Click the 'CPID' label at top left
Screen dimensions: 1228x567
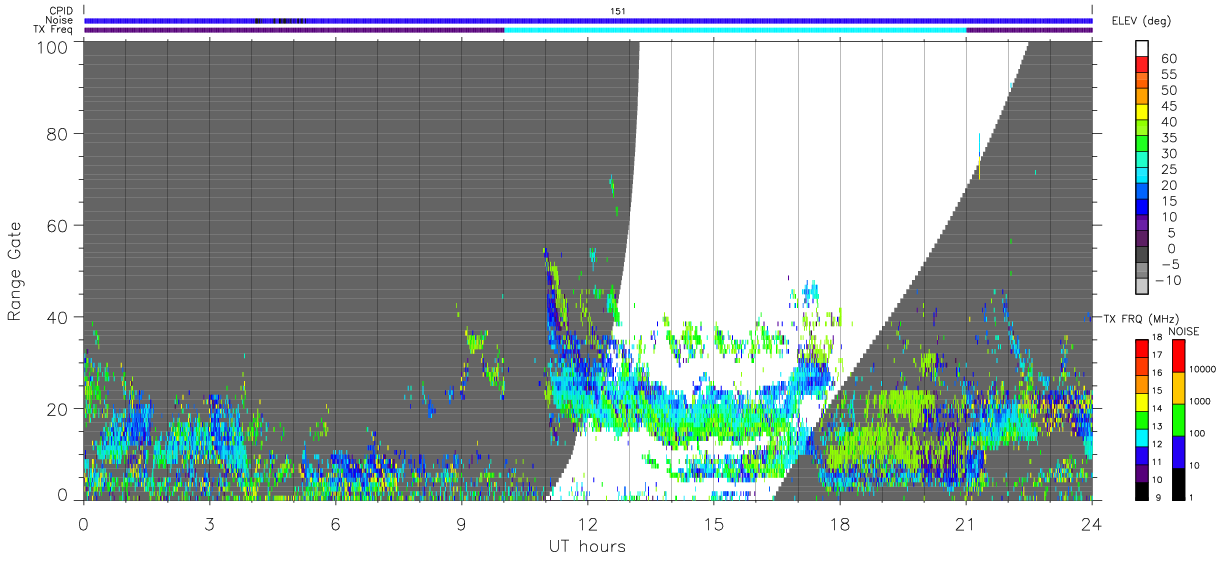(60, 11)
